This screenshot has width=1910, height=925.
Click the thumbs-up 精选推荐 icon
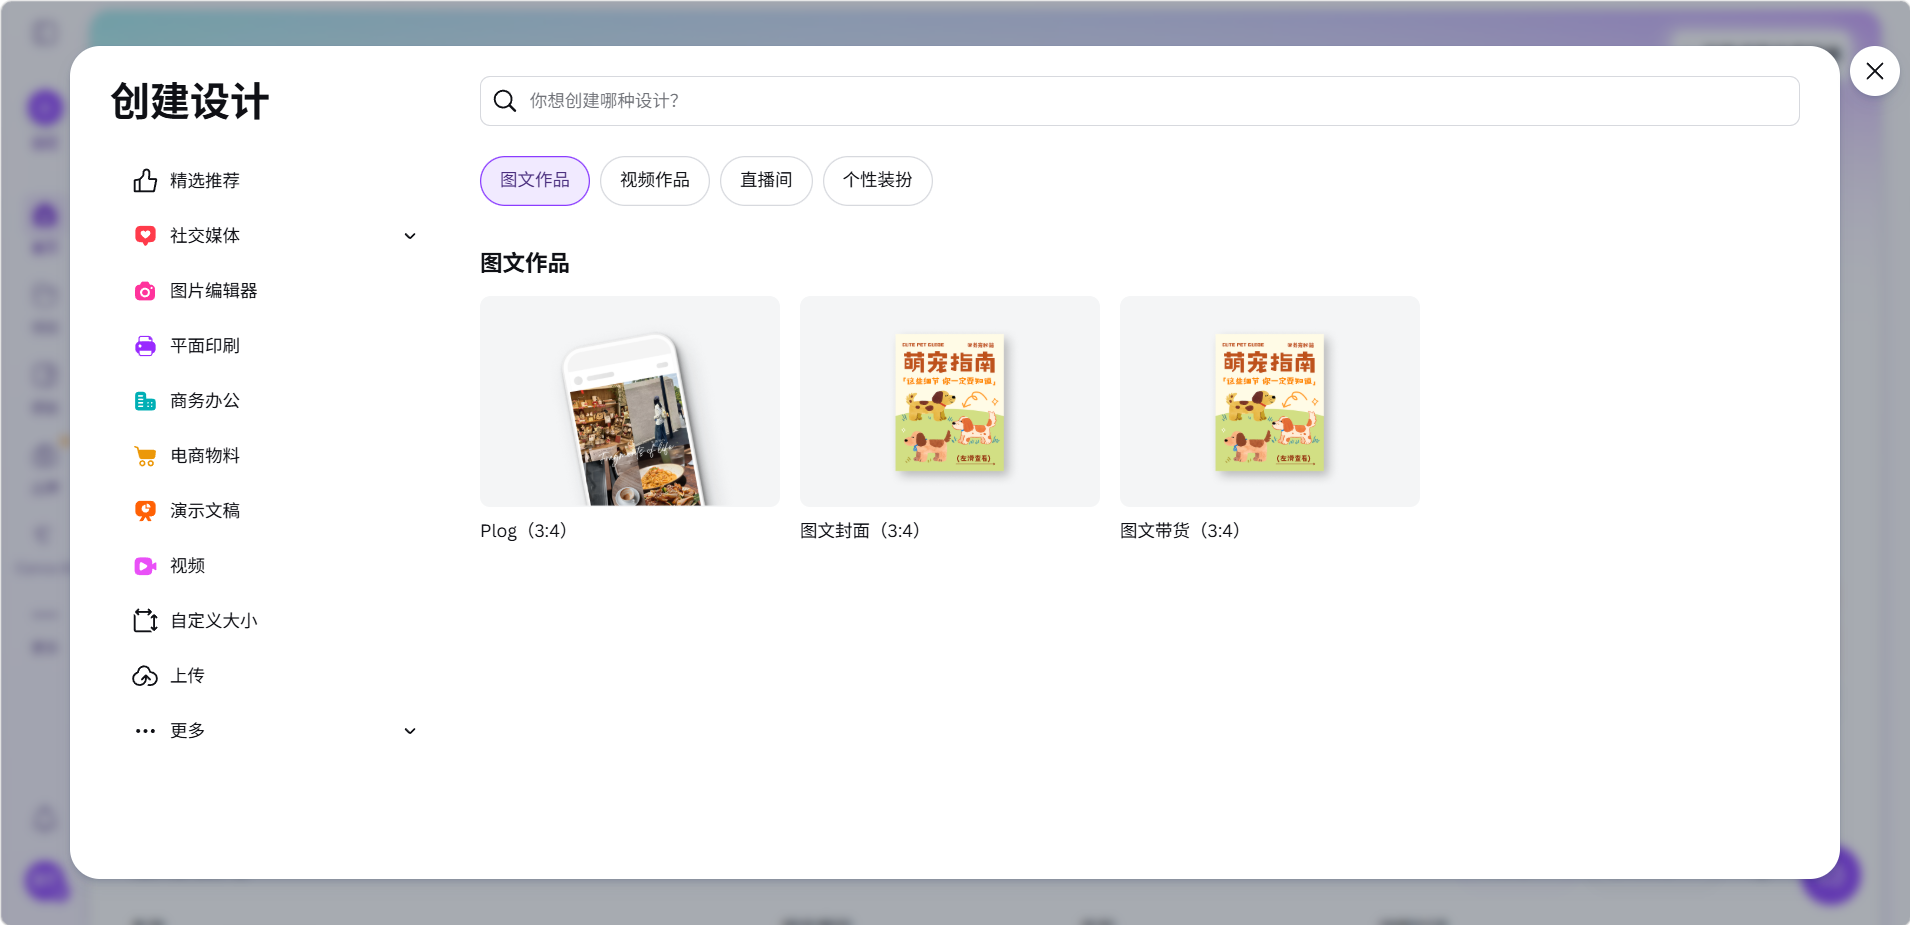point(145,181)
